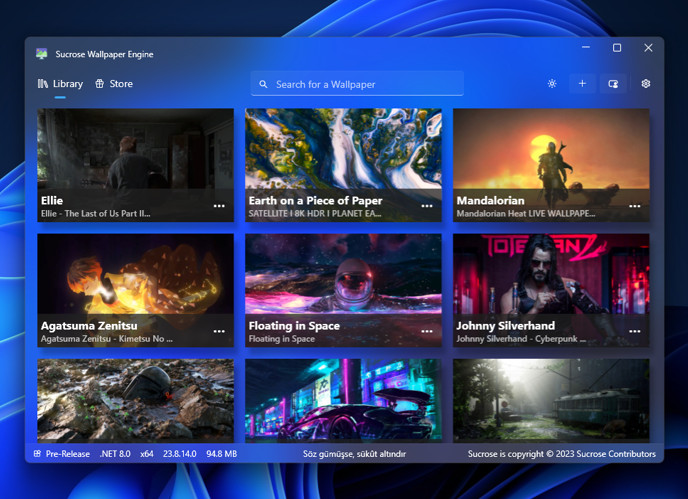Open the display preferences monitor icon

tap(613, 83)
